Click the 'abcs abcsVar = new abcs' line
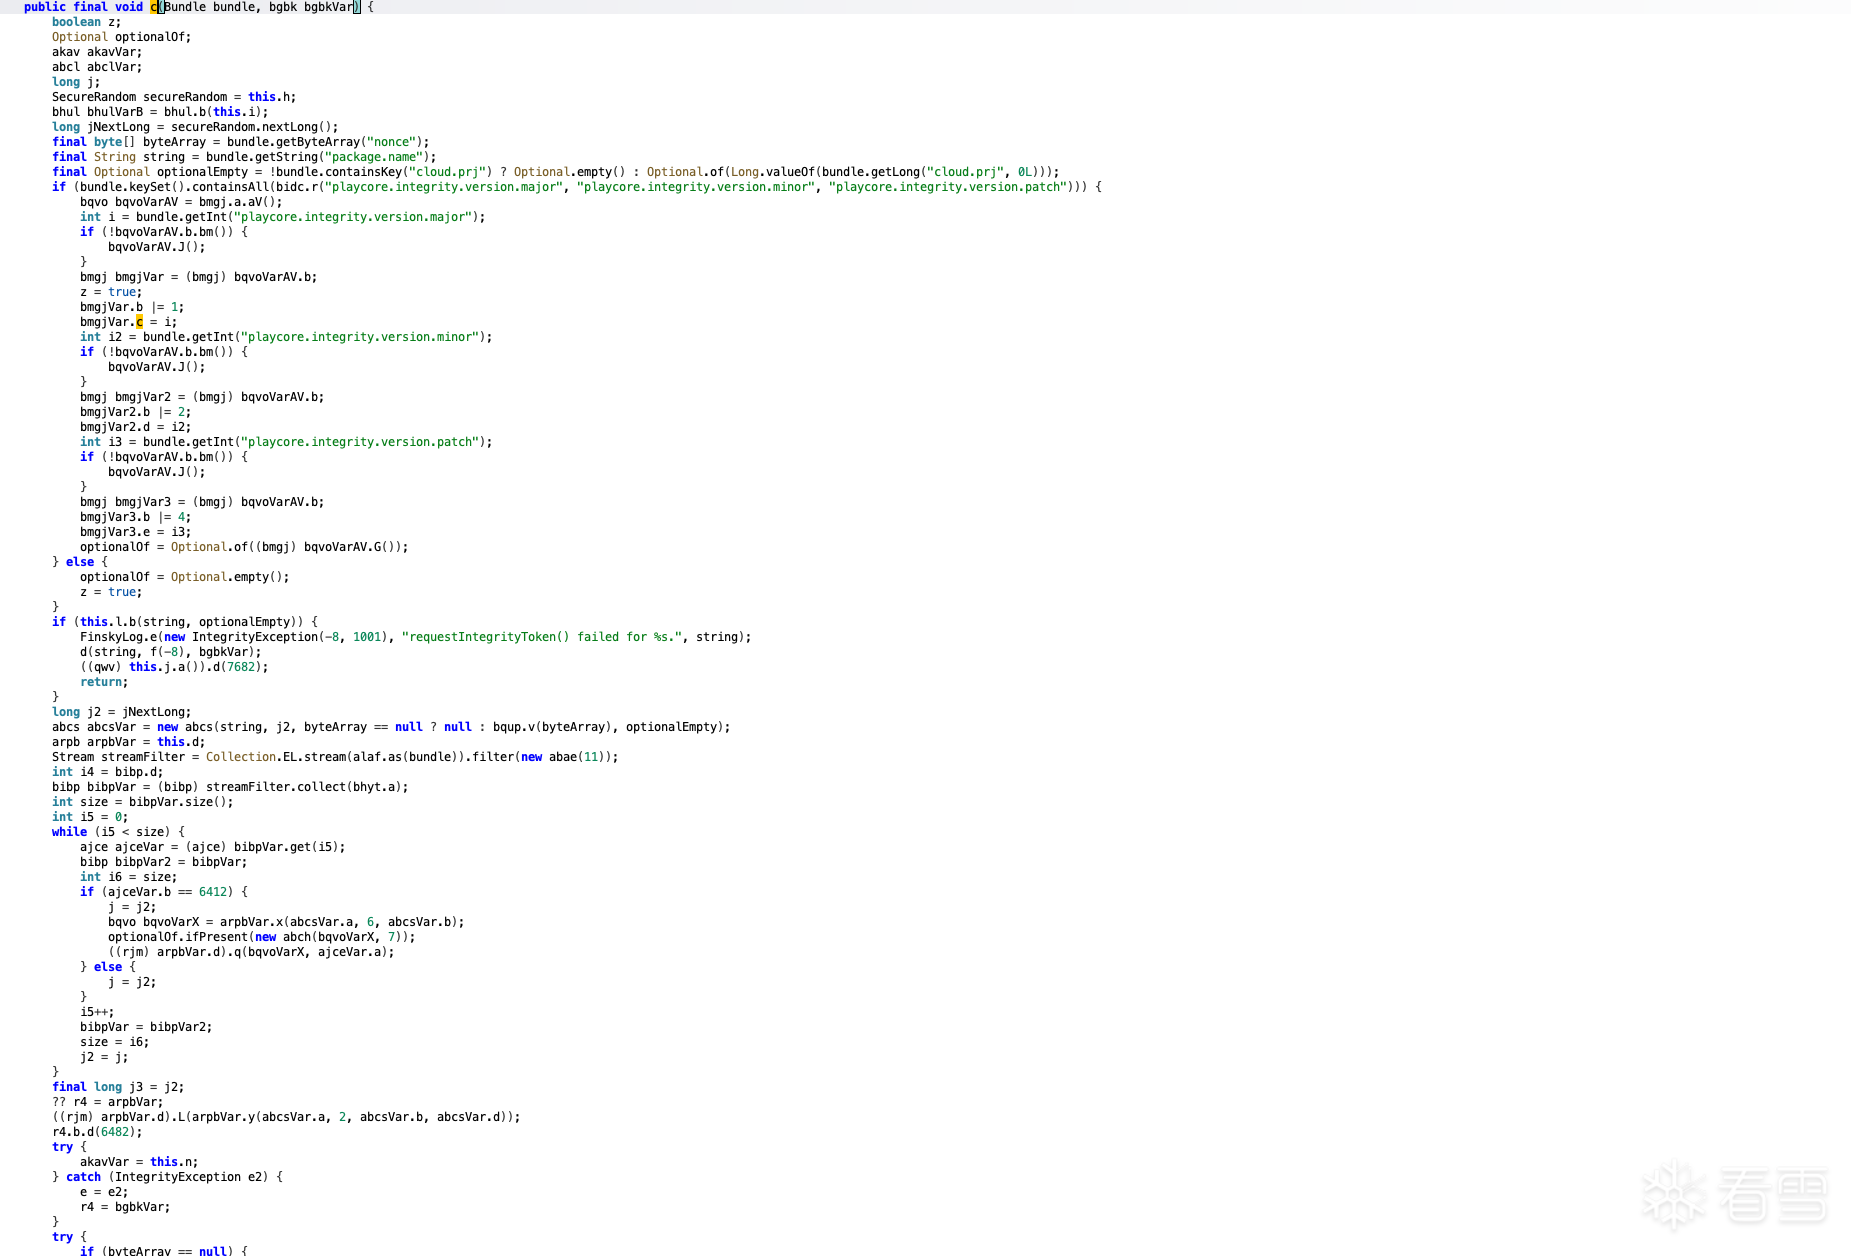Screen dimensions: 1851x1256 [391, 727]
